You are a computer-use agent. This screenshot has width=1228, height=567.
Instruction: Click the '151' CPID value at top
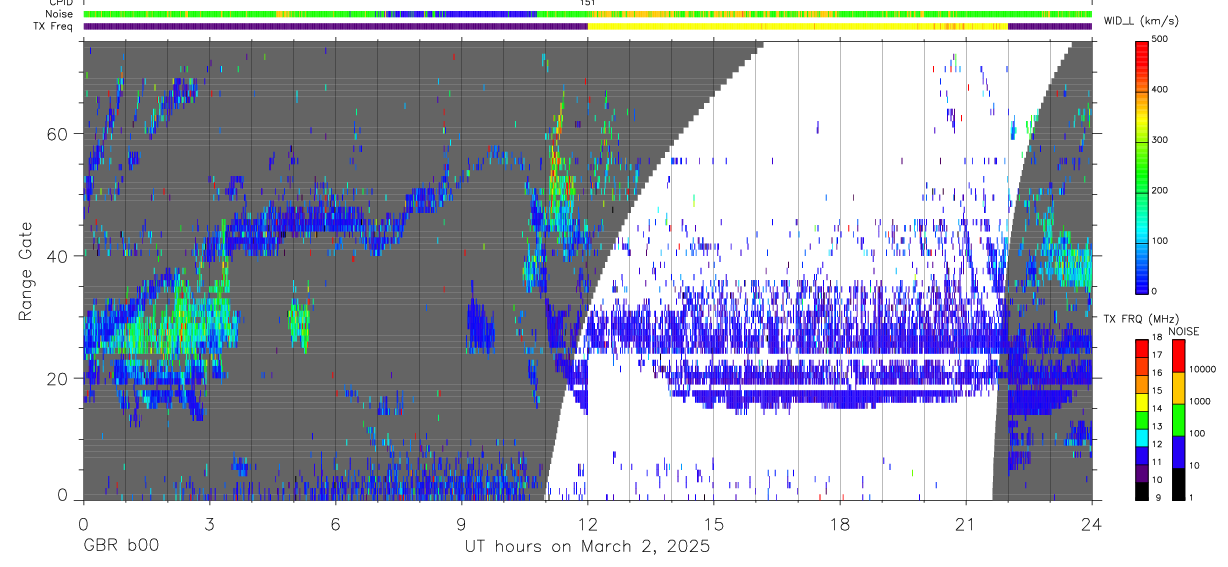(x=587, y=3)
